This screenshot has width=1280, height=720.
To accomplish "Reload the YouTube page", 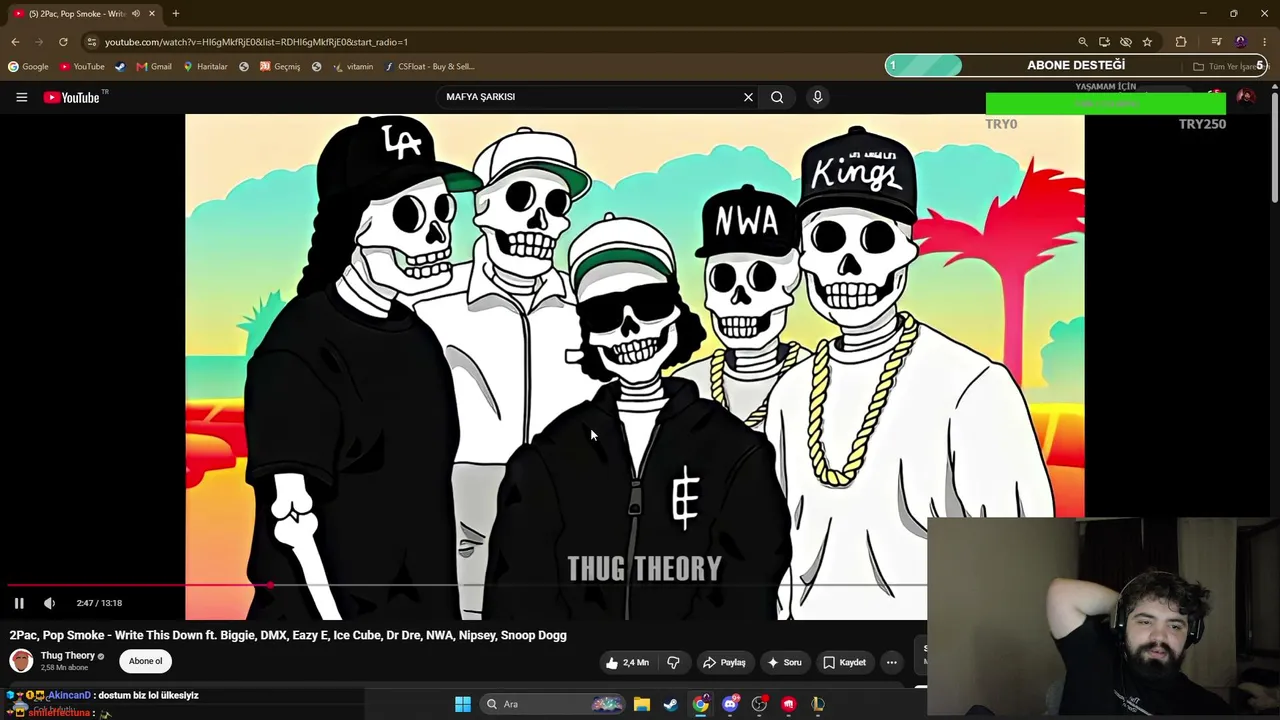I will point(63,42).
